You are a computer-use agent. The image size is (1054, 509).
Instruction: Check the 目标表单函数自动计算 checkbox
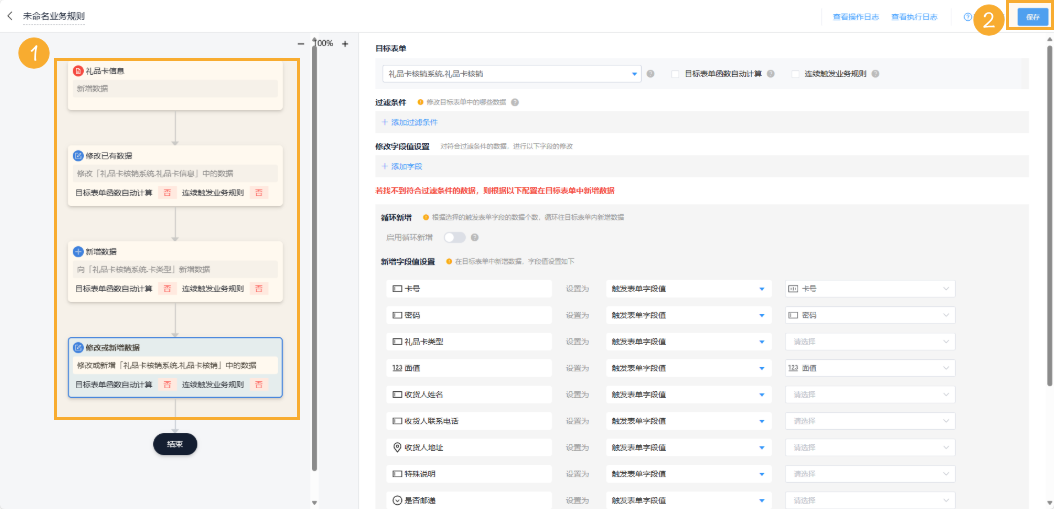coord(675,74)
